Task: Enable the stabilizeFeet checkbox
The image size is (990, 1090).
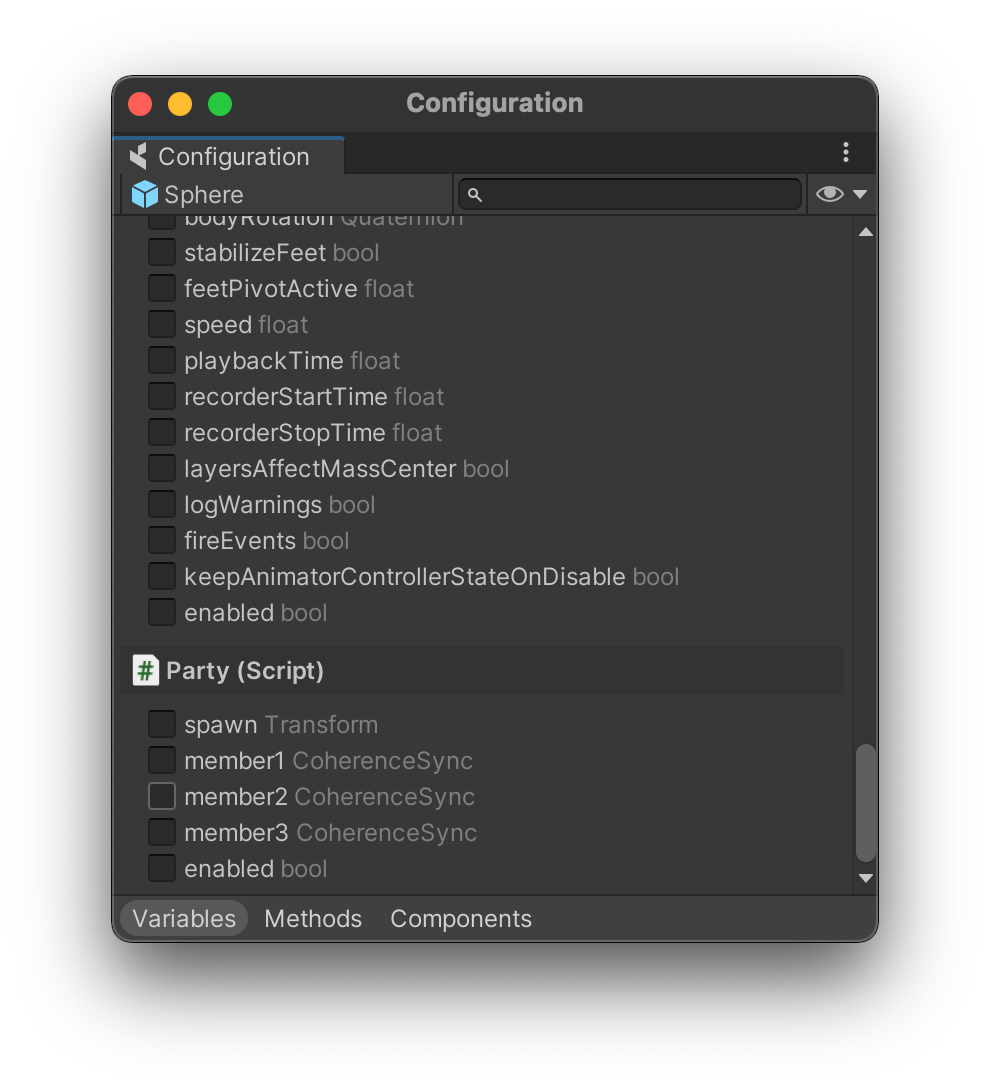Action: [162, 253]
